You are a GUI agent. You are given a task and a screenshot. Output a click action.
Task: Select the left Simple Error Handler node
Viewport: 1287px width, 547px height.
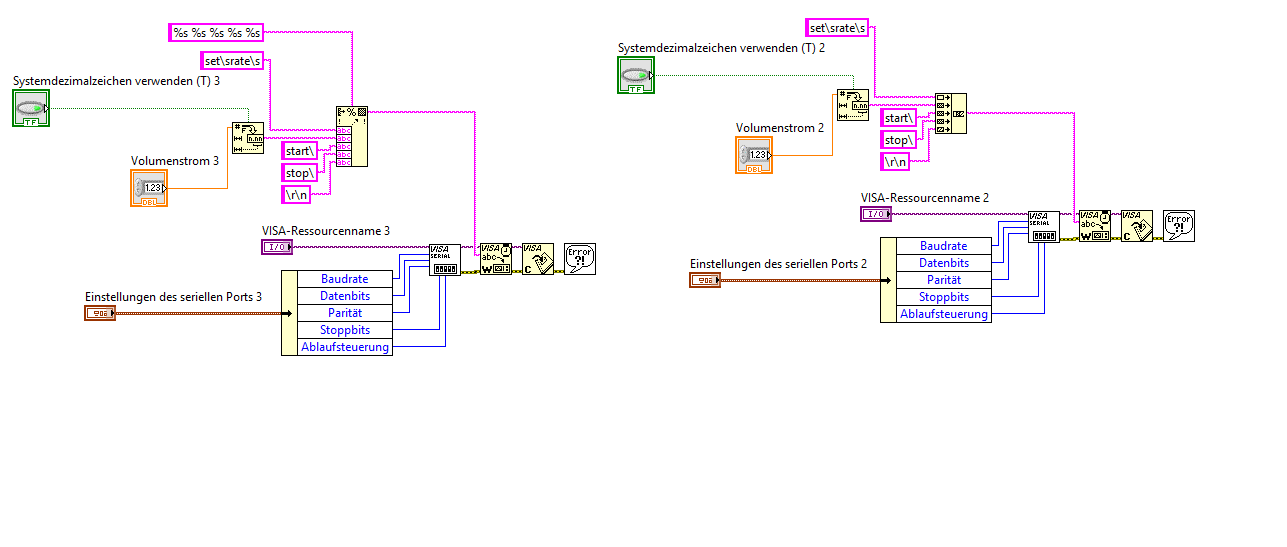pos(581,259)
